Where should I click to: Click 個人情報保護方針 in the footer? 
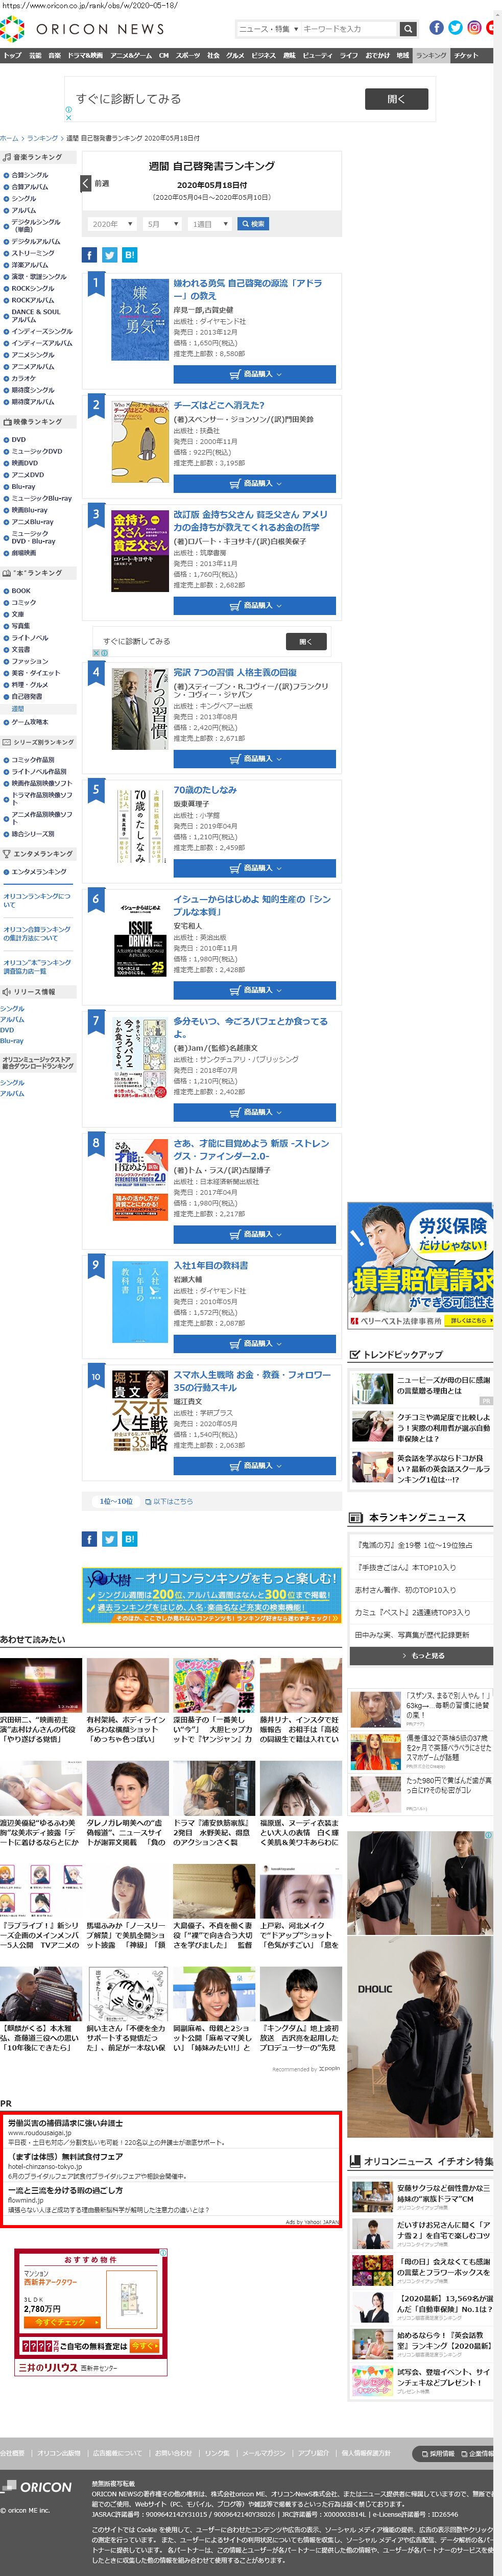366,2452
